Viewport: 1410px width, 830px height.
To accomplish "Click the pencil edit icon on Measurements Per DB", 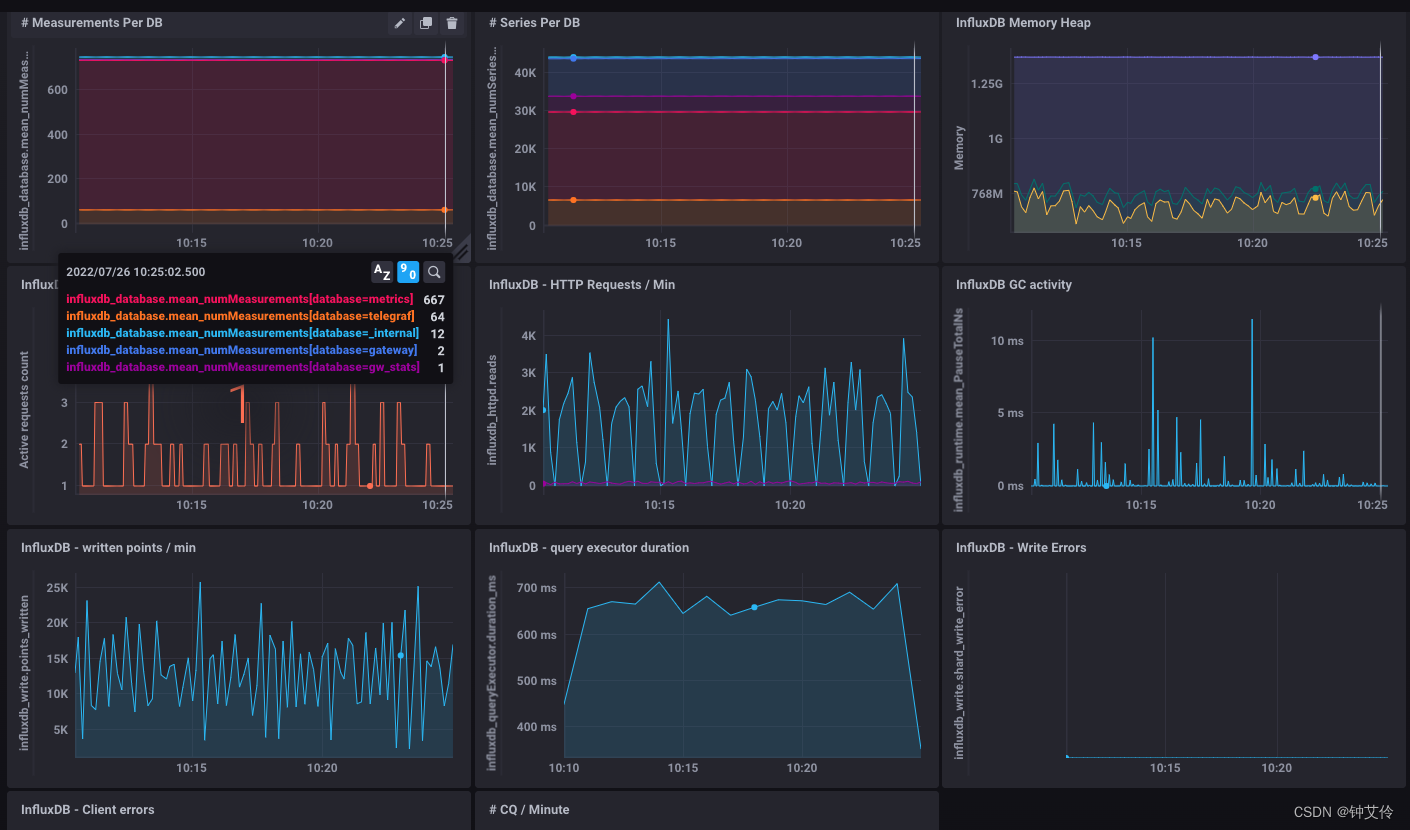I will click(400, 23).
